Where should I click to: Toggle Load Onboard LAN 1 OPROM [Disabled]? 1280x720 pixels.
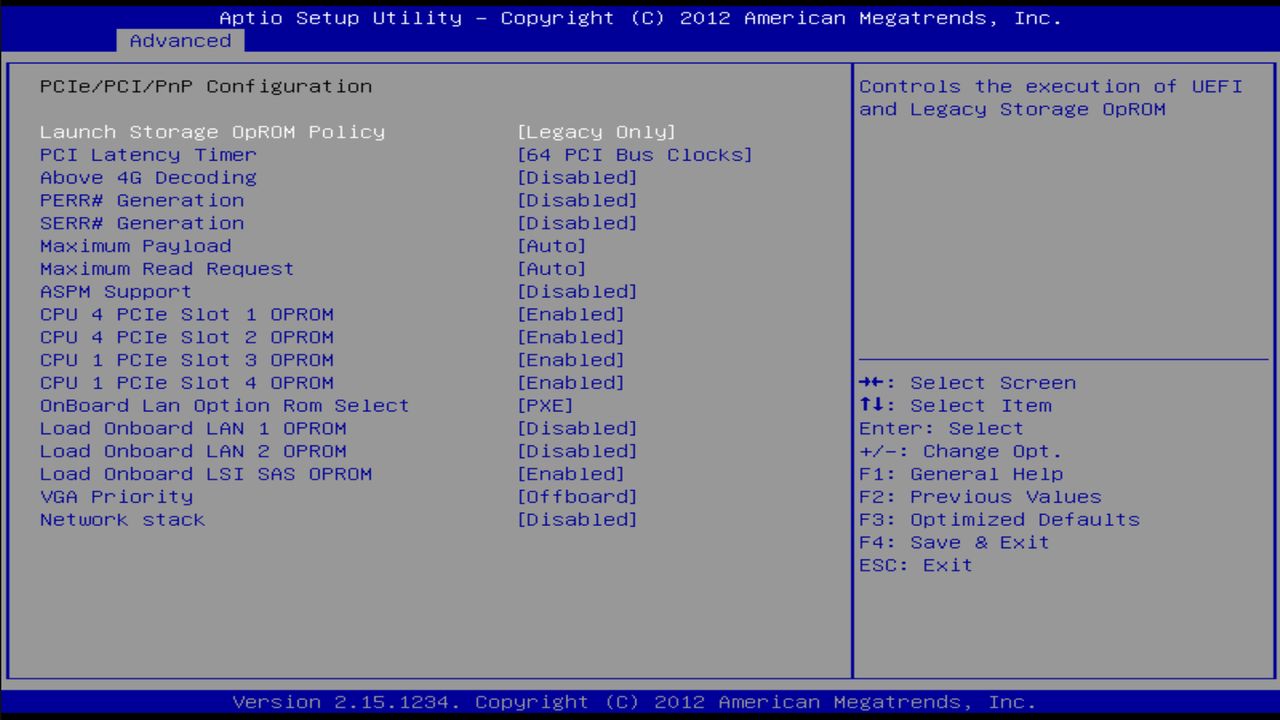(577, 429)
